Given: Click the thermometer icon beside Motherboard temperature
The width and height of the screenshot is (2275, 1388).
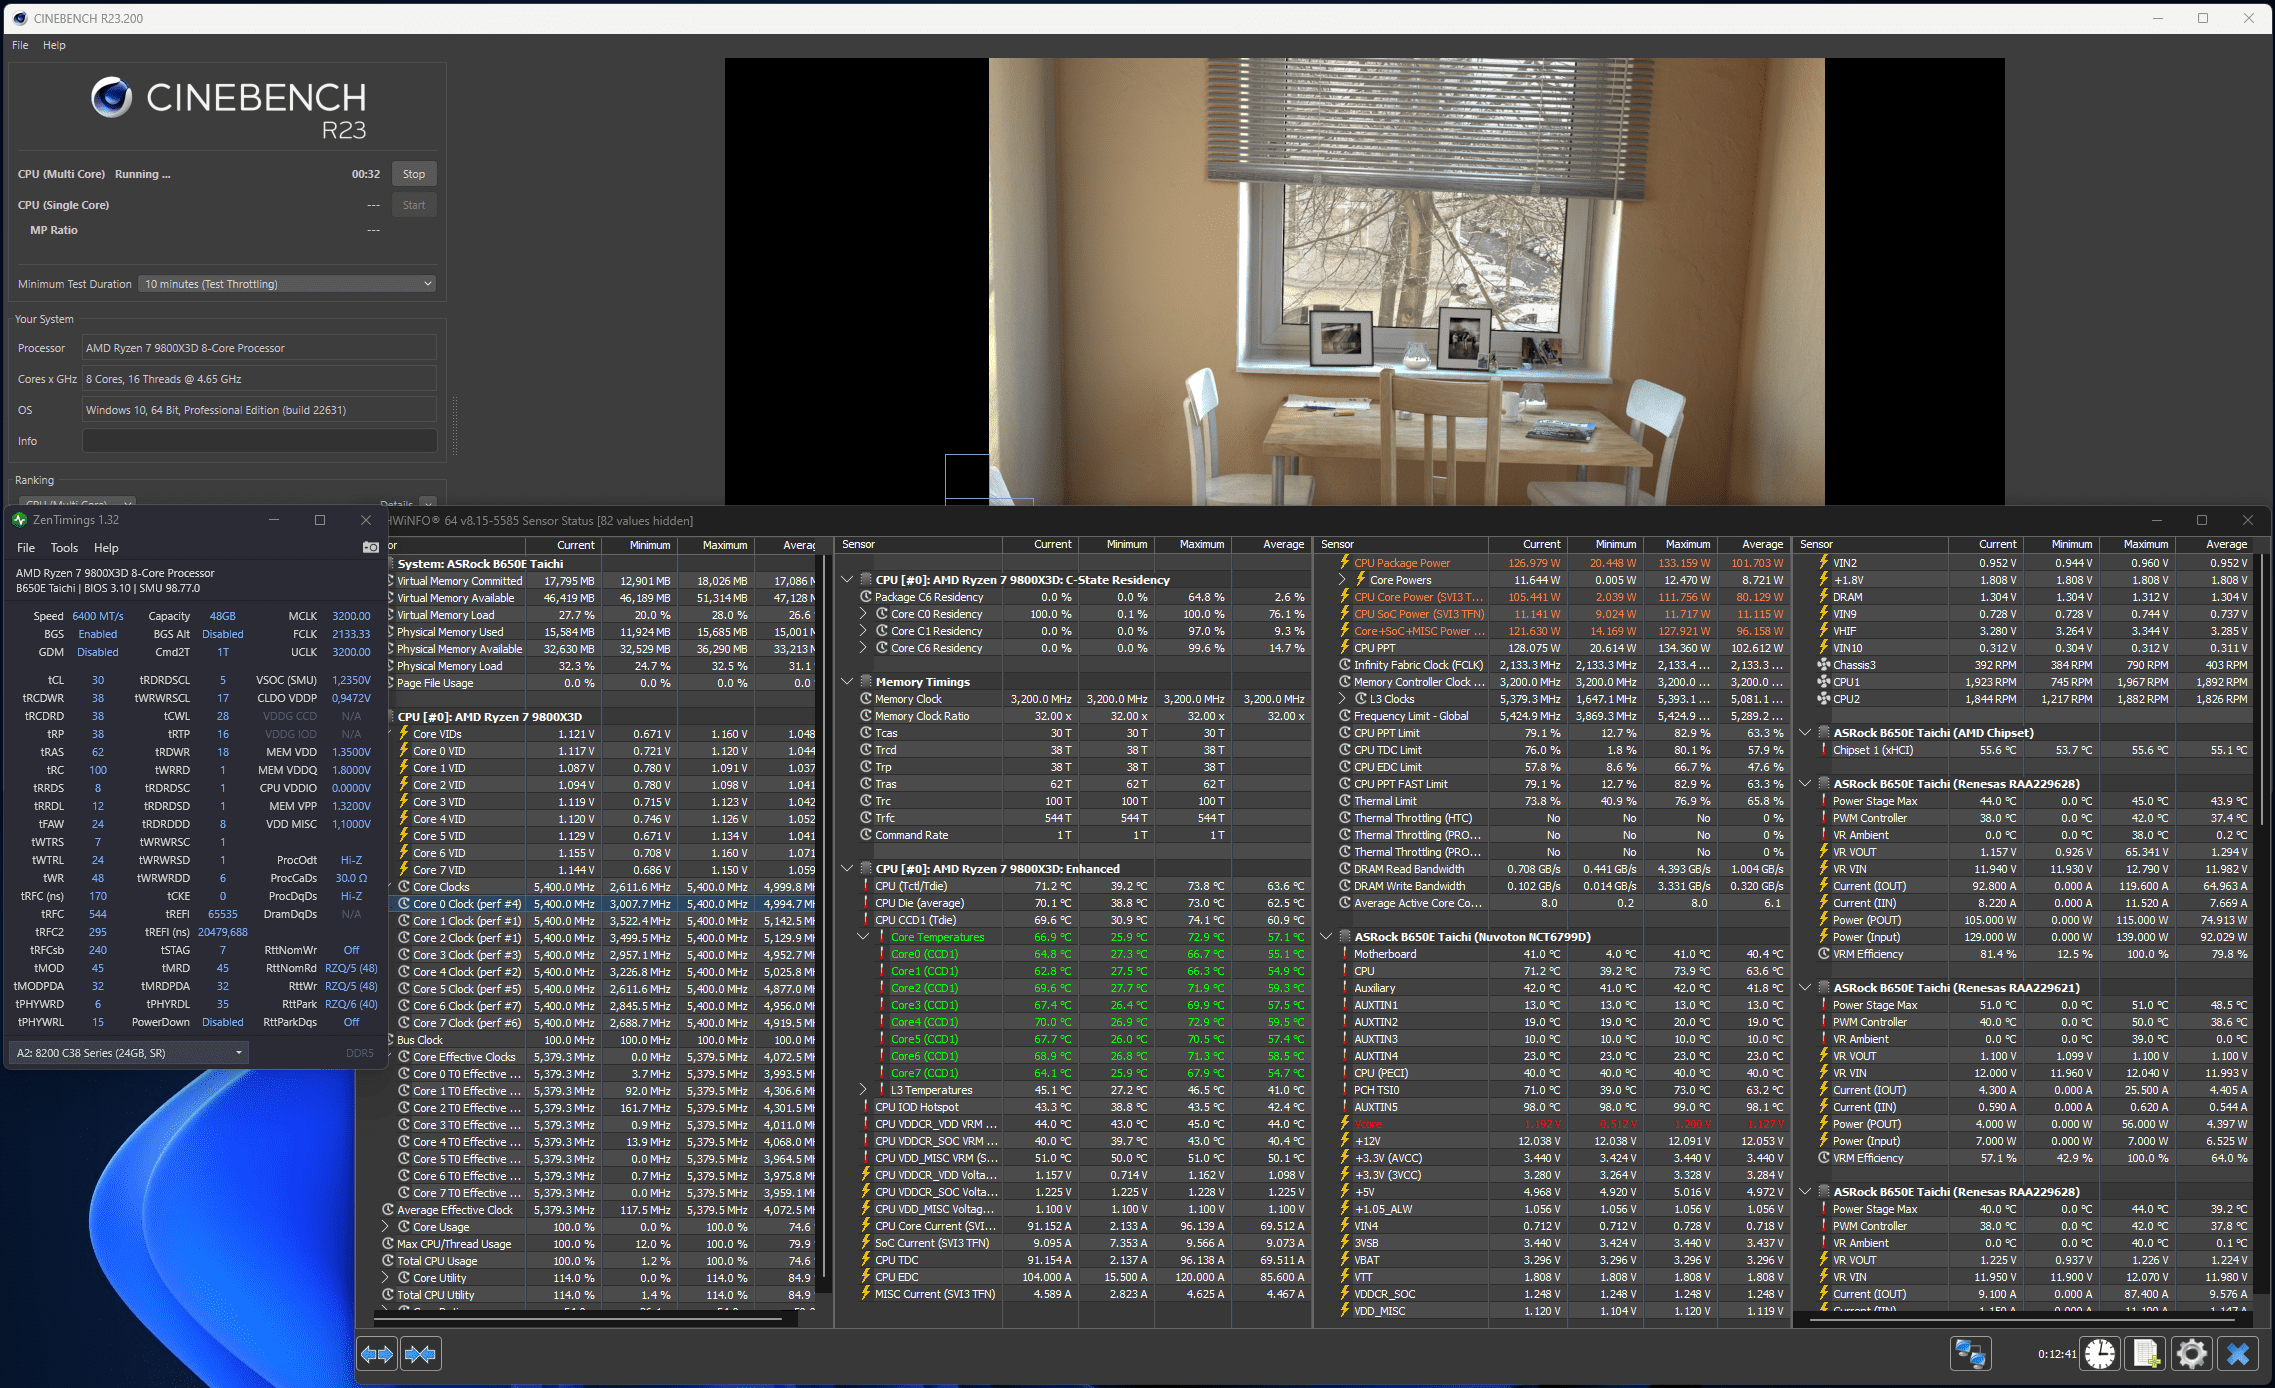Looking at the screenshot, I should pos(1345,954).
